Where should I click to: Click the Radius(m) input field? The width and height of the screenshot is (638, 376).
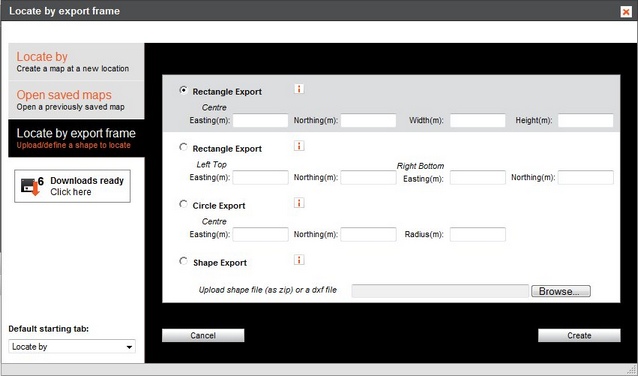pos(478,234)
